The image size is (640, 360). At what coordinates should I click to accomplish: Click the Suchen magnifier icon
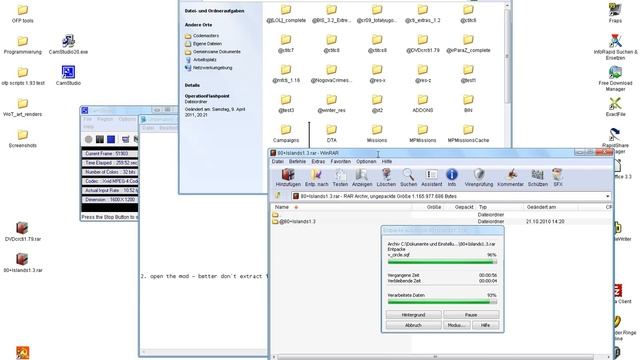[408, 178]
